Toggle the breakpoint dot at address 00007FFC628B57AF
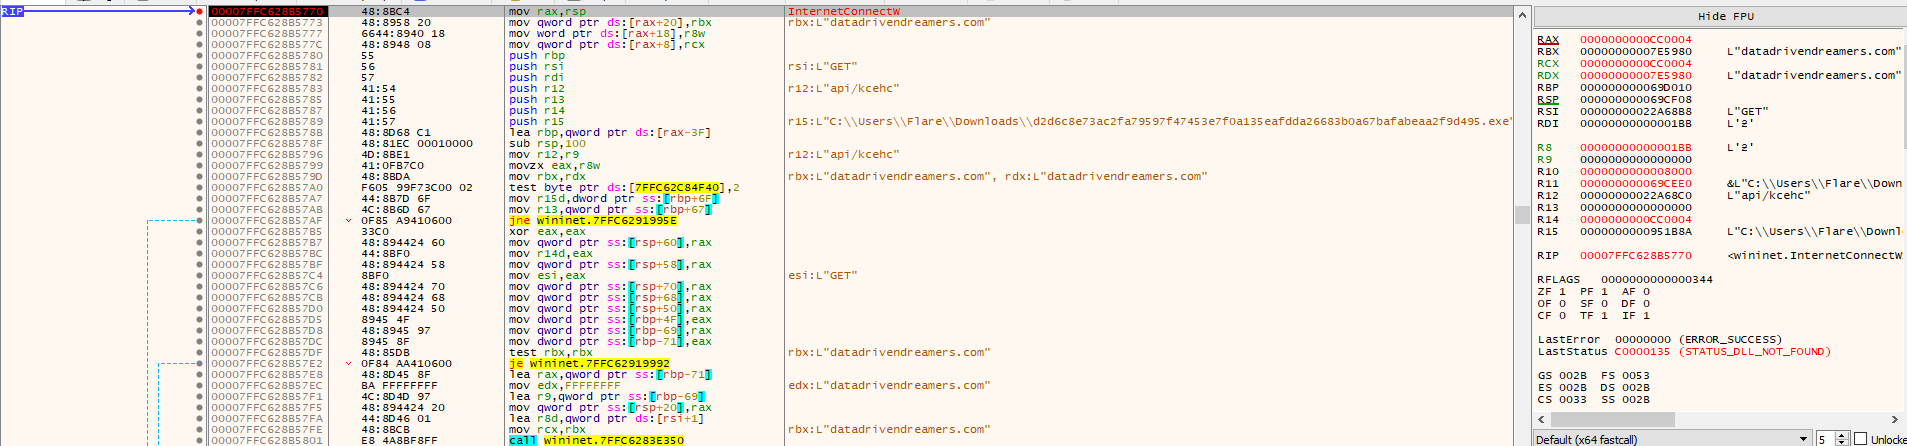Image resolution: width=1907 pixels, height=446 pixels. 200,221
